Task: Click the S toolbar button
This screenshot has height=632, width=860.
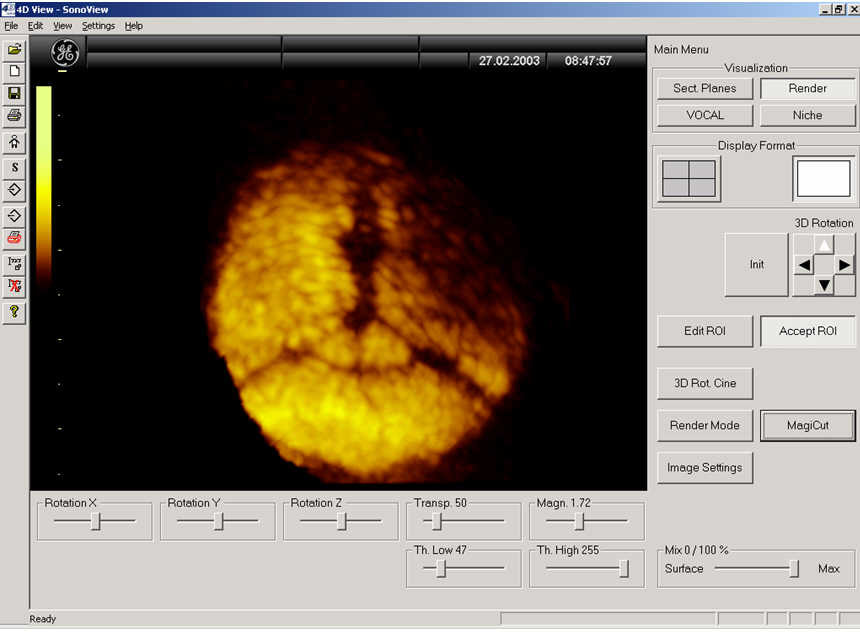Action: [14, 167]
